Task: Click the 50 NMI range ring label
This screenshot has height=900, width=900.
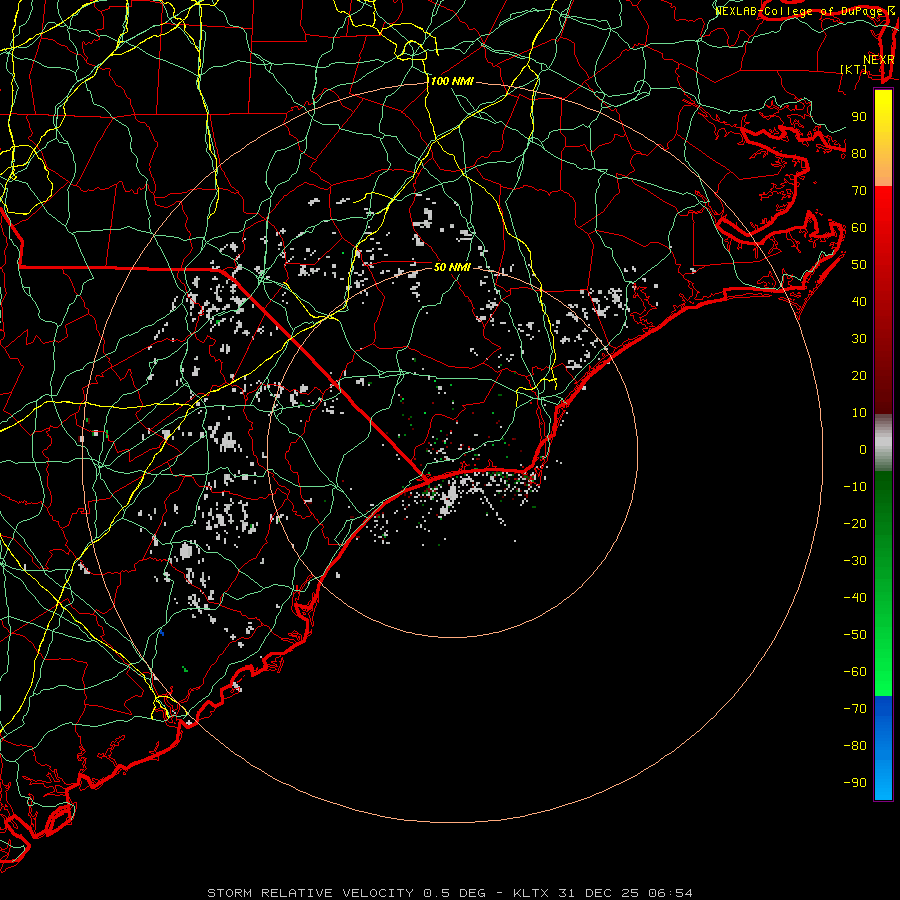Action: (x=451, y=267)
